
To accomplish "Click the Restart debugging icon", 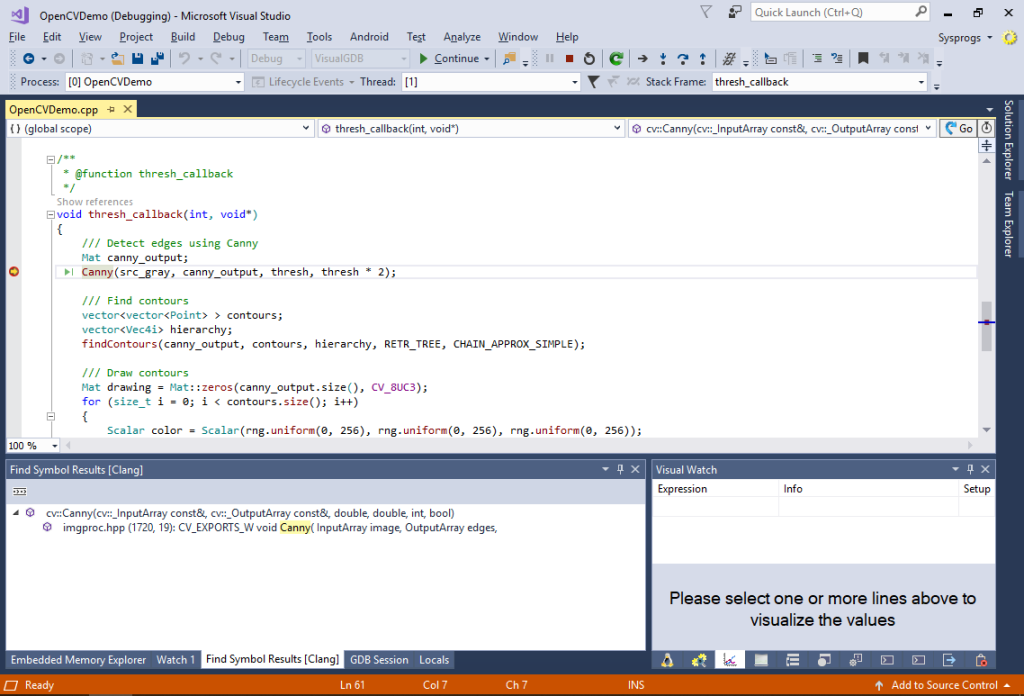I will [x=589, y=59].
